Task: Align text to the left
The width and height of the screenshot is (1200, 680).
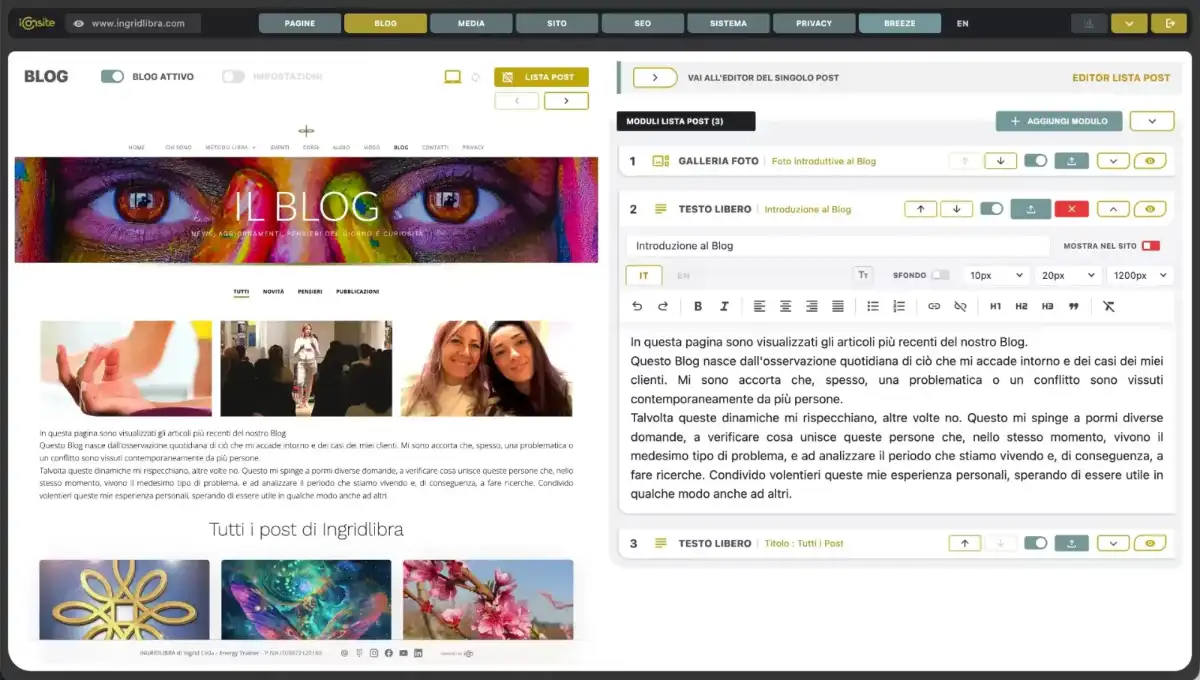Action: (x=760, y=306)
